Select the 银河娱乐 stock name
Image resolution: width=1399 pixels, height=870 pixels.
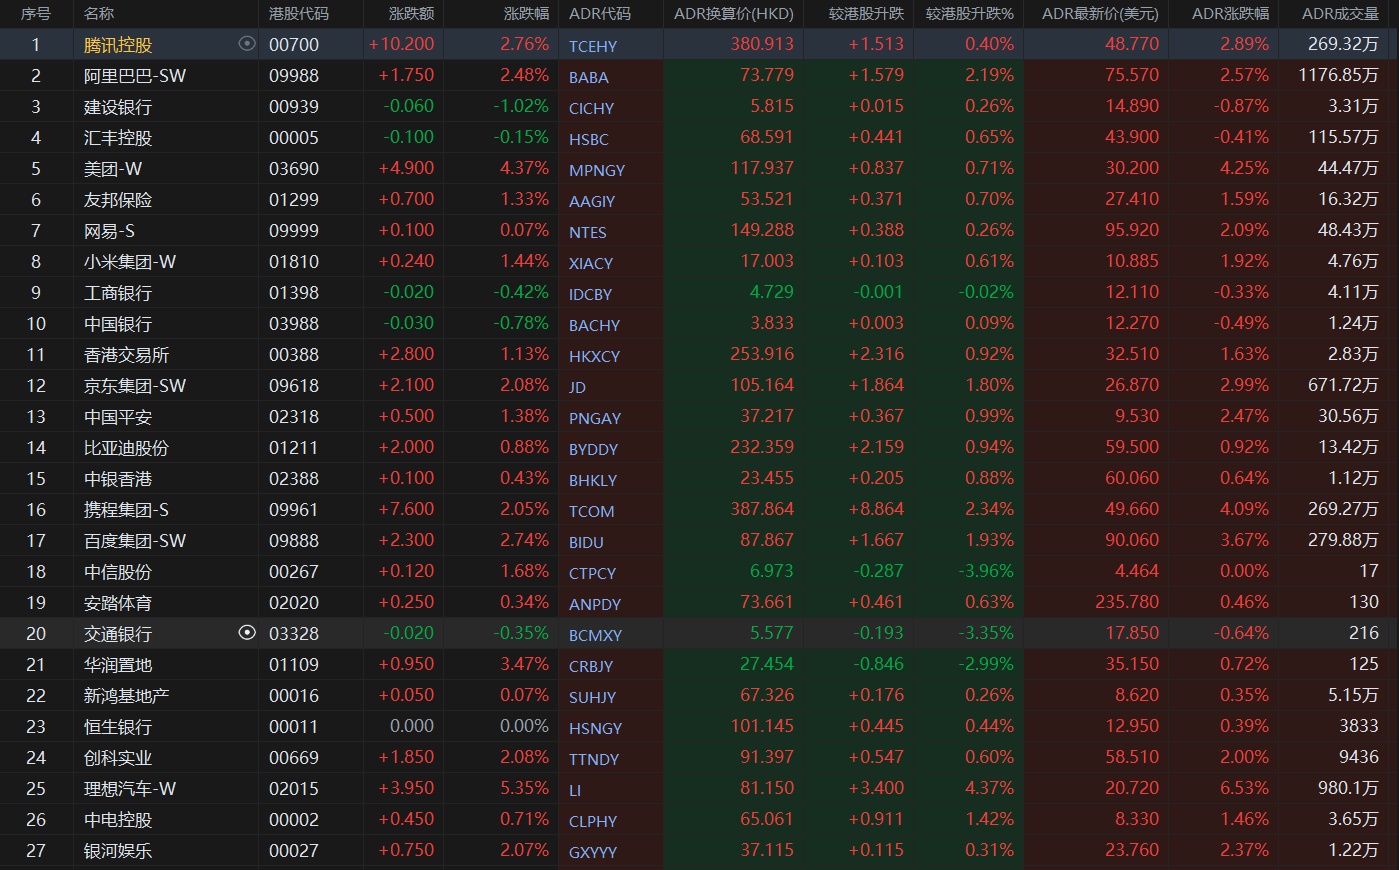tap(118, 851)
